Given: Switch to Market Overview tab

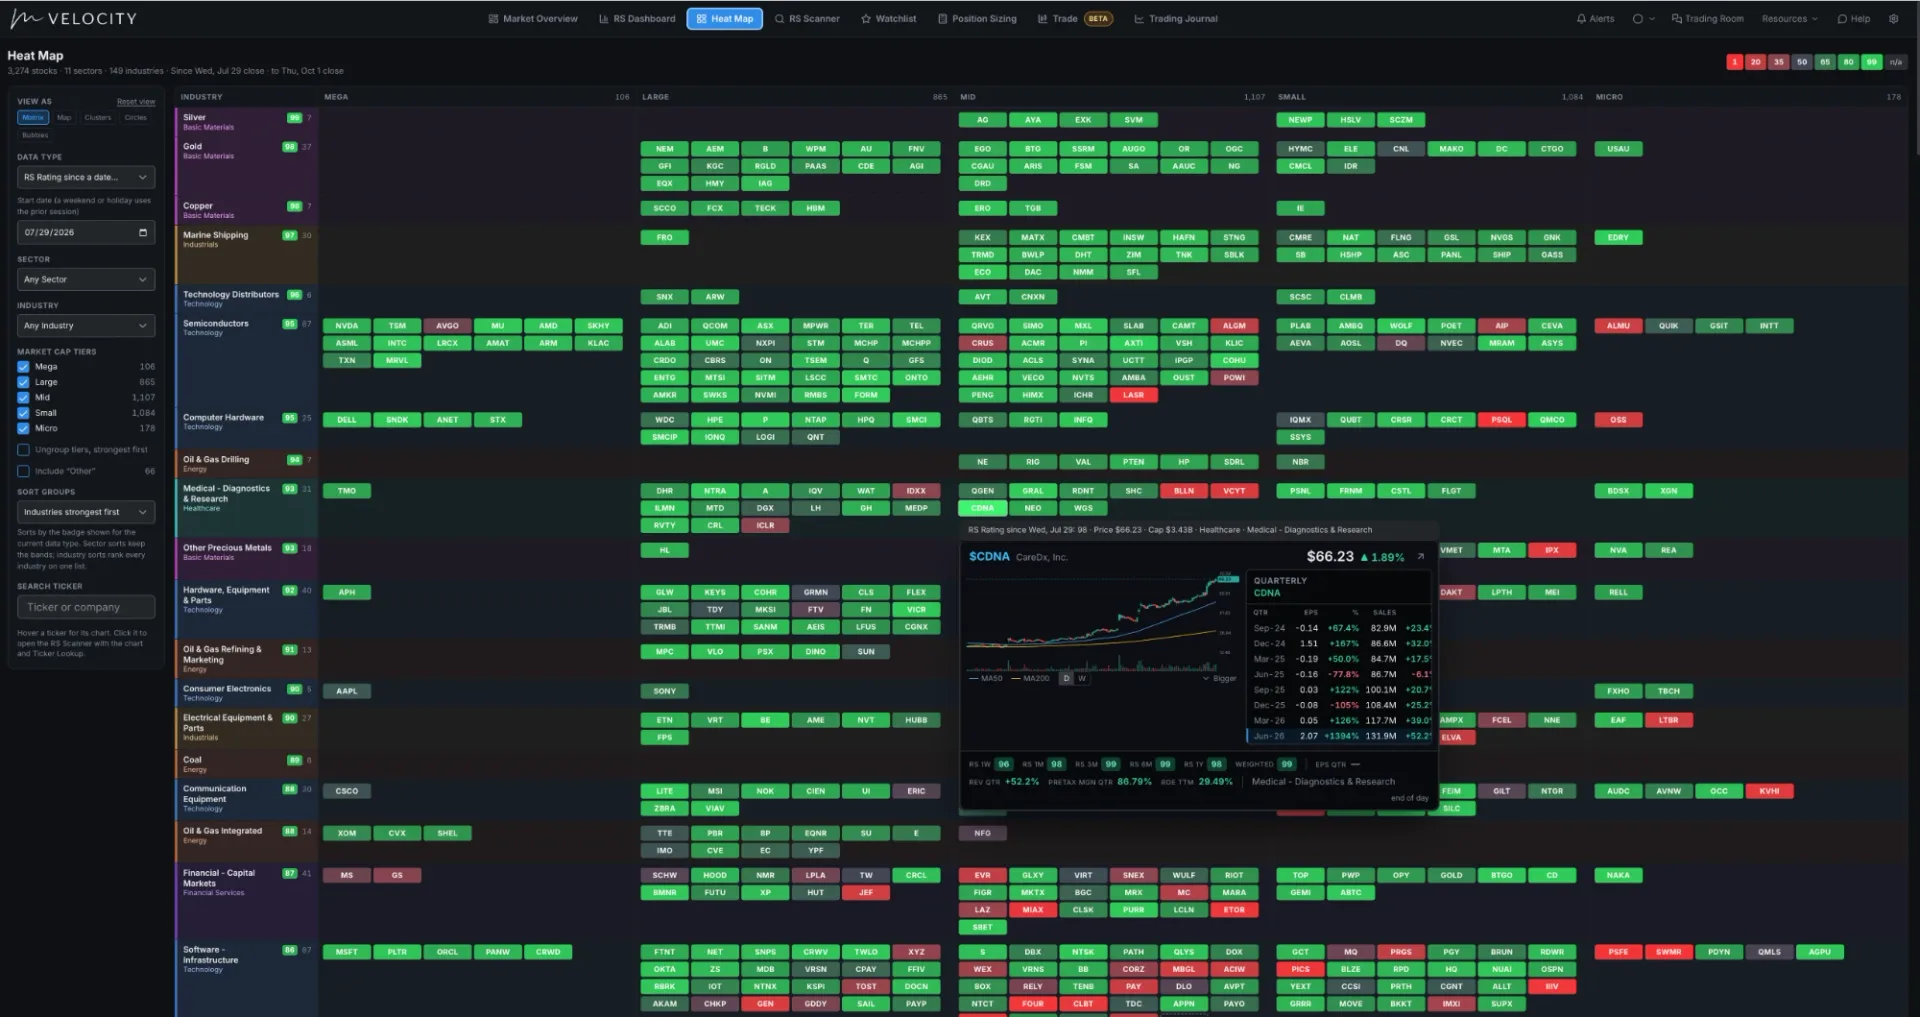Looking at the screenshot, I should (533, 19).
